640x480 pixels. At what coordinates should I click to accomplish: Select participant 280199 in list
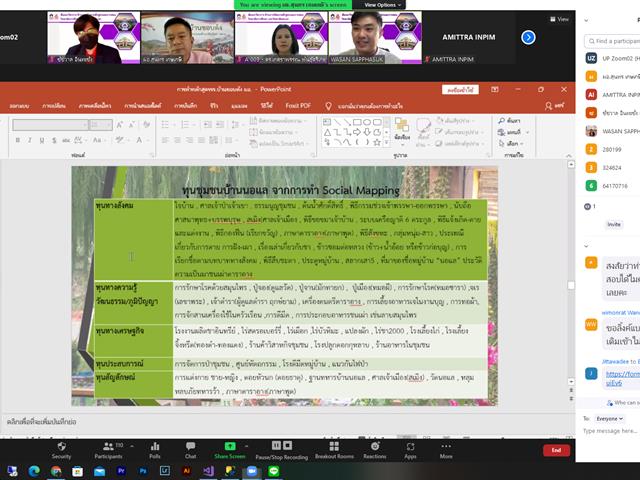(612, 149)
